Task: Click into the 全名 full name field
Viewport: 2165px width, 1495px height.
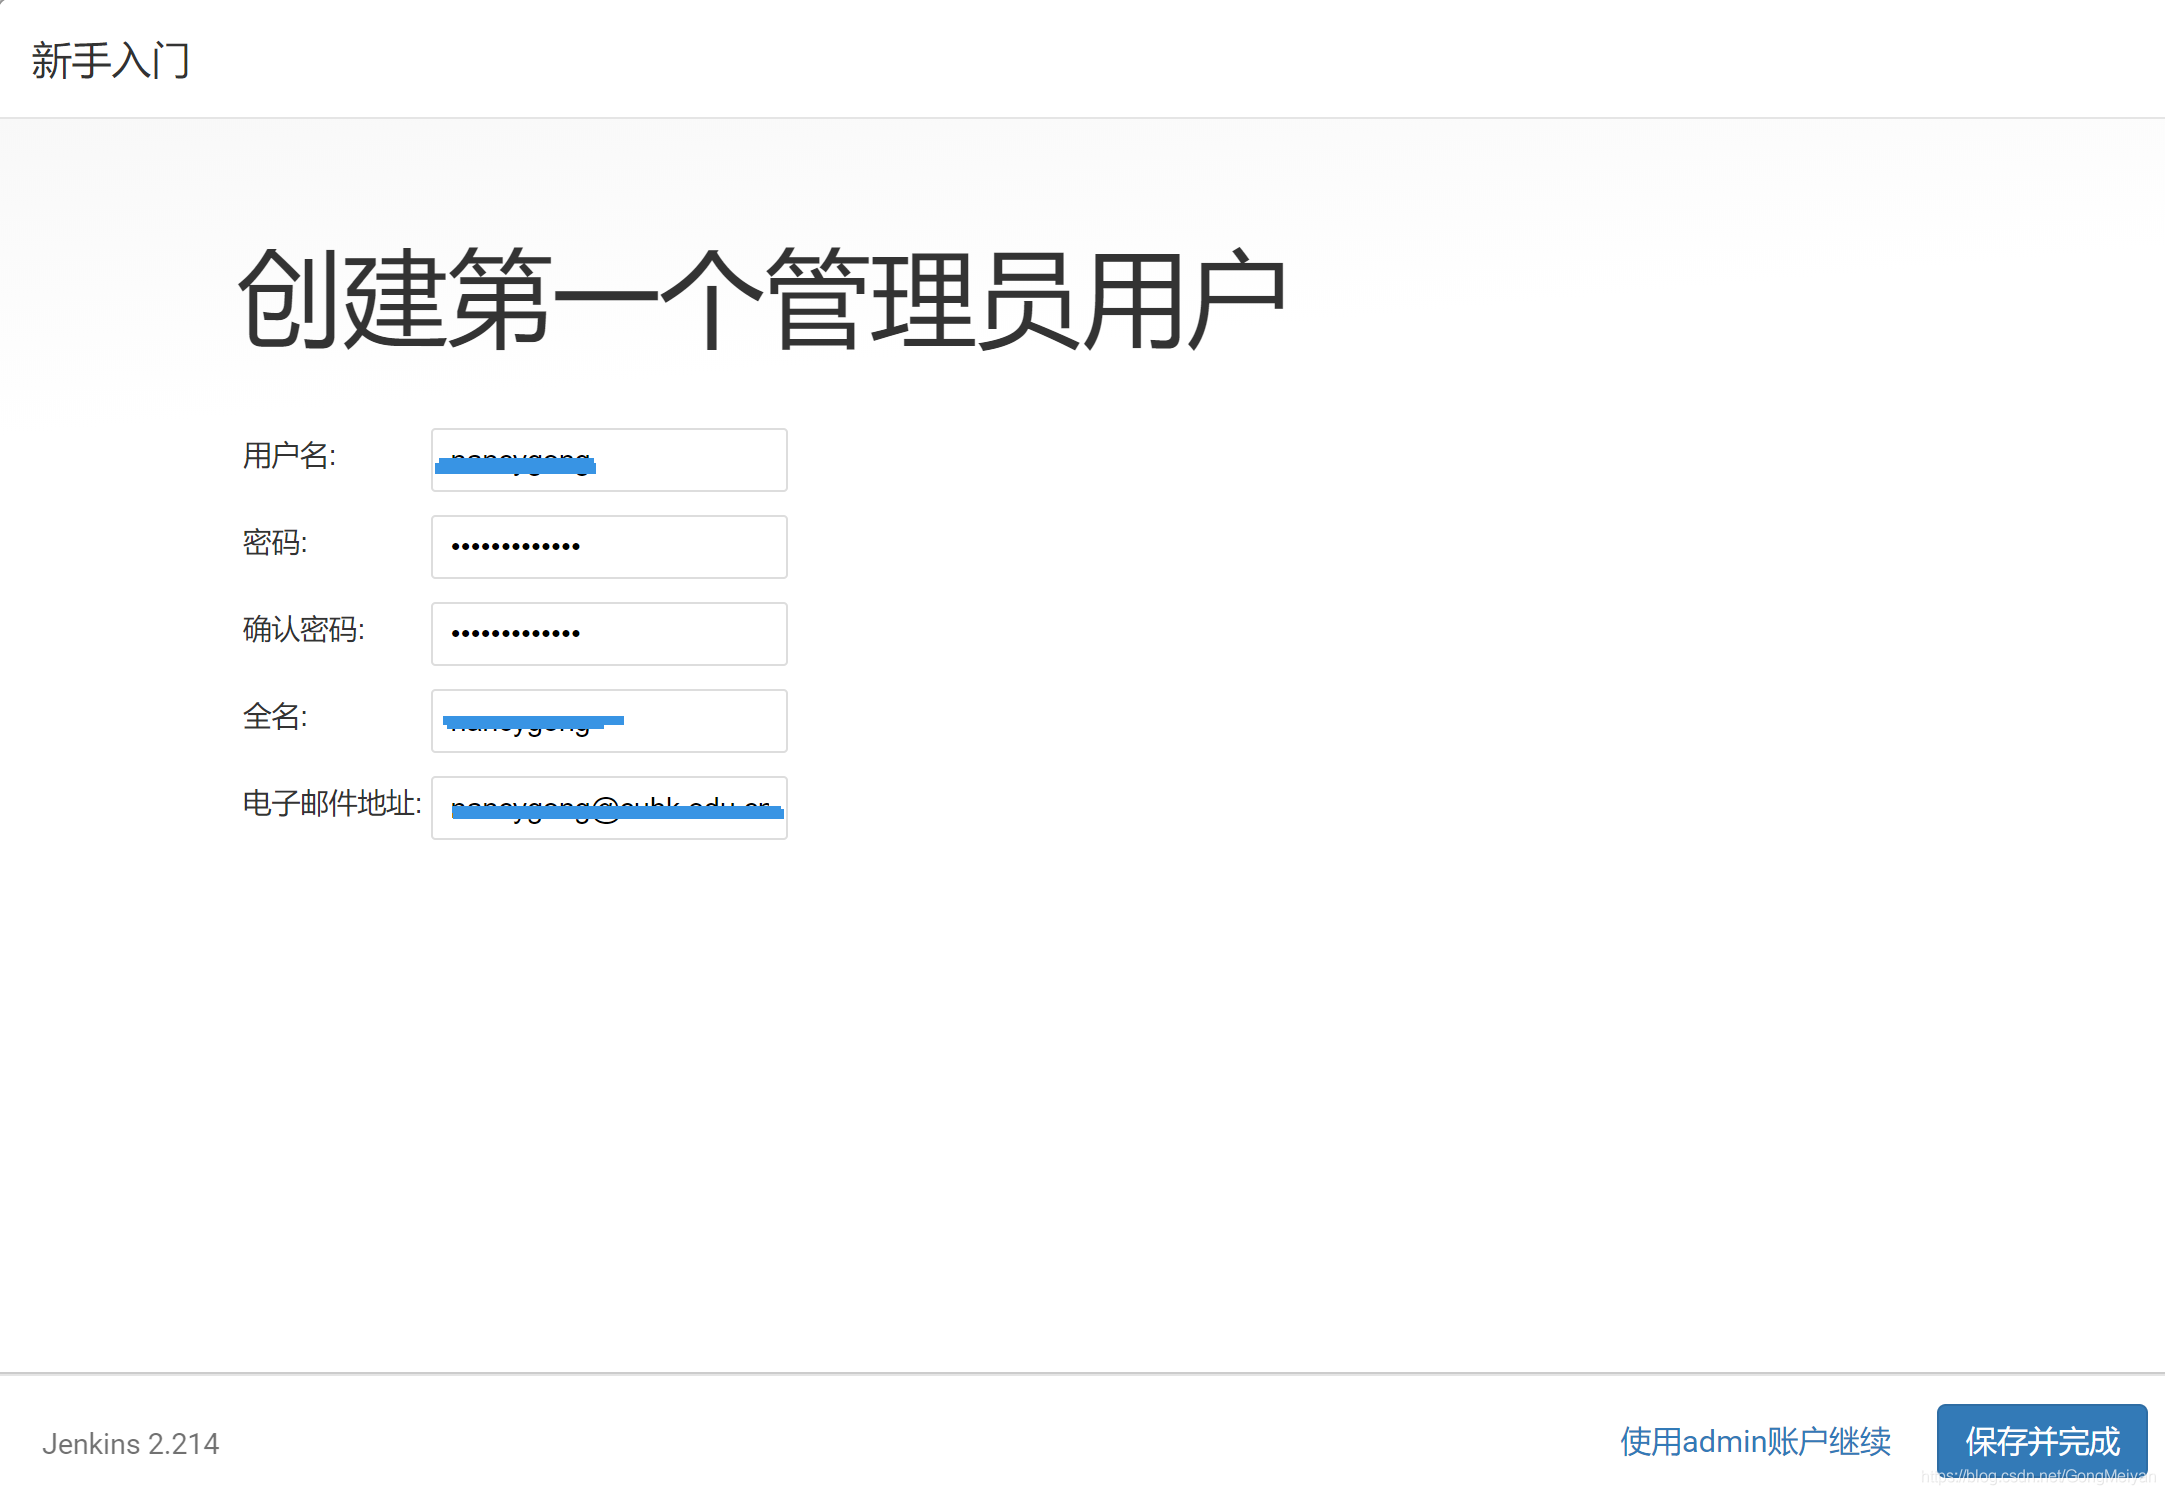Action: coord(609,721)
